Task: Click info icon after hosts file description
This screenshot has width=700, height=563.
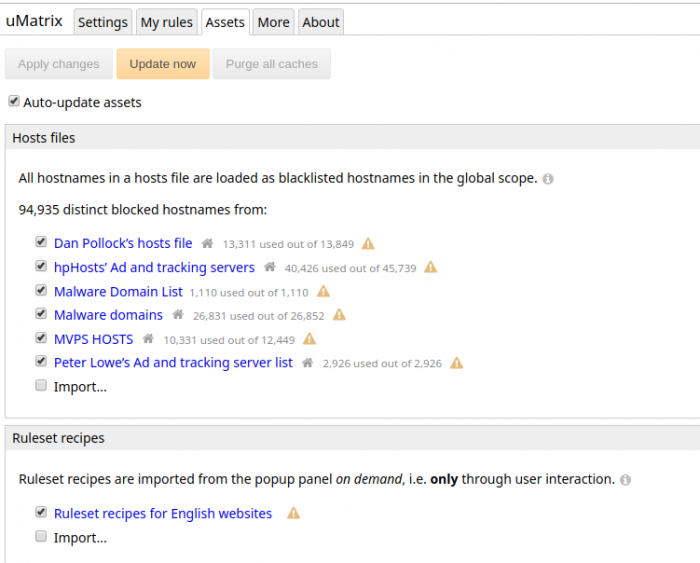Action: click(x=548, y=179)
